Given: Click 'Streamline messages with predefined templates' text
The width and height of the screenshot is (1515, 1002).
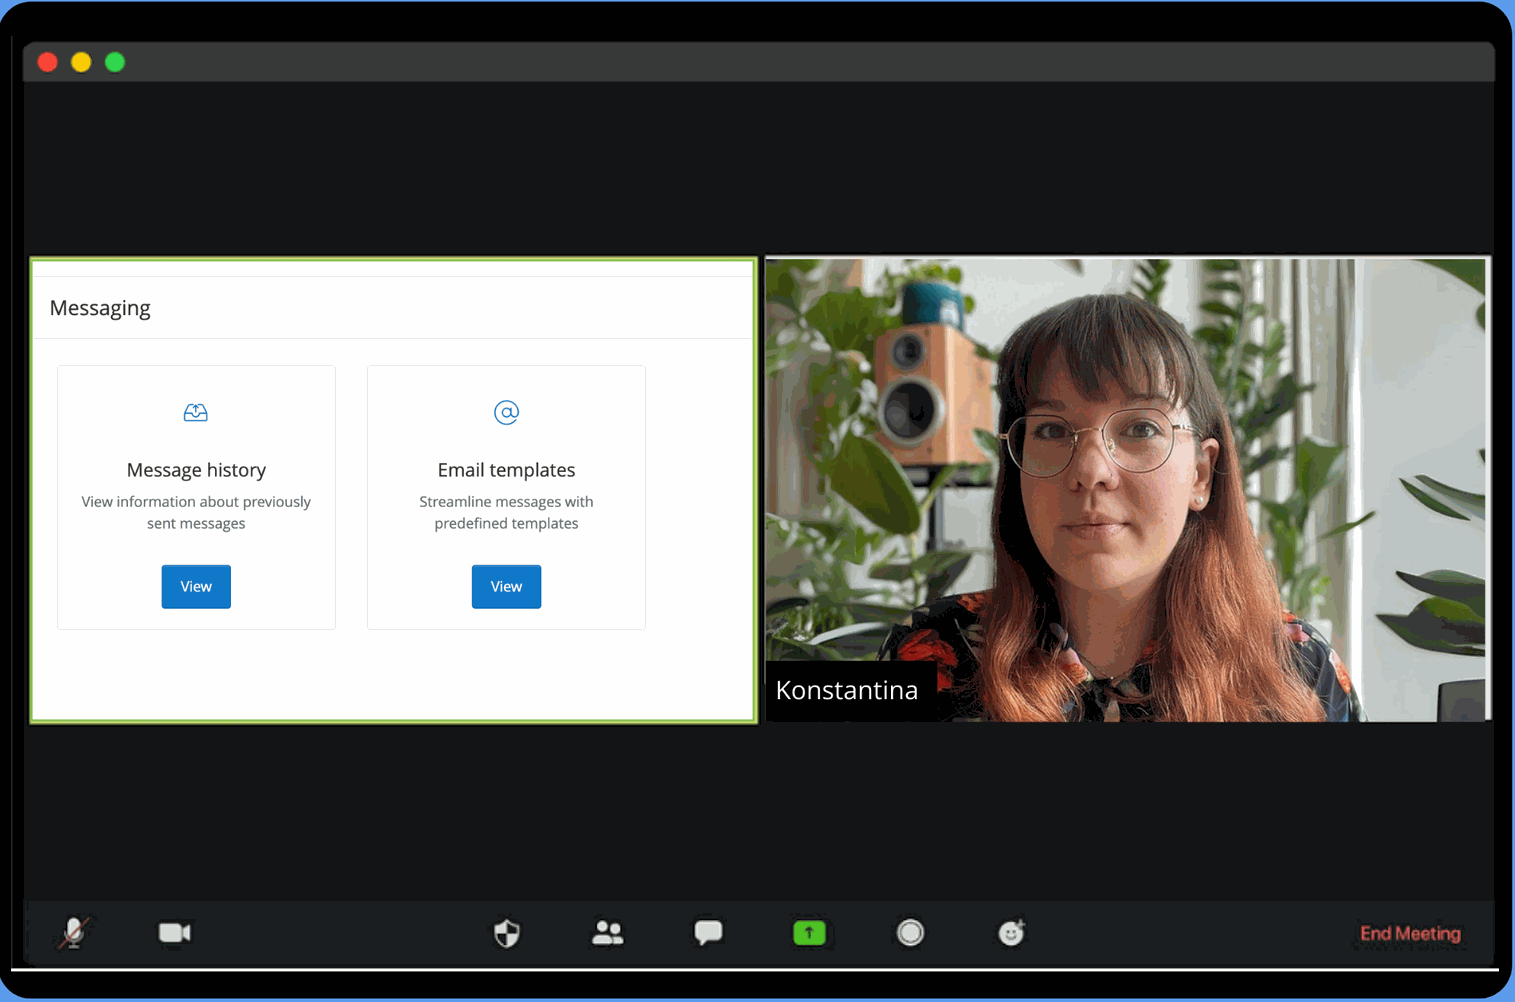Looking at the screenshot, I should click(506, 512).
